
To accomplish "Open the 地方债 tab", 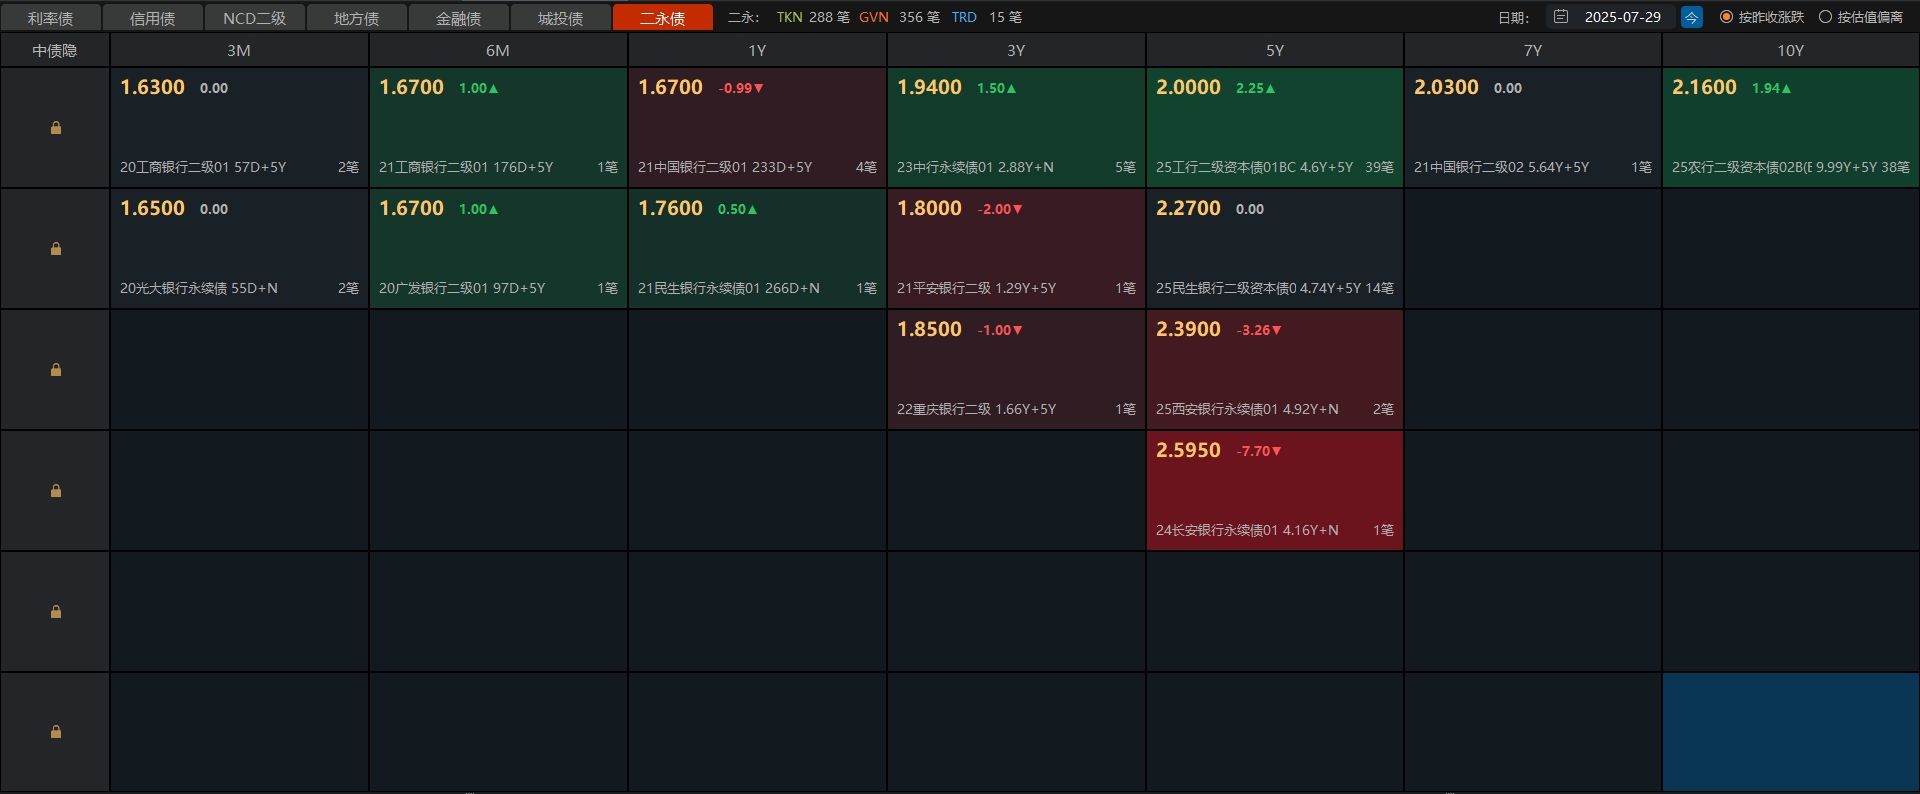I will click(x=357, y=18).
